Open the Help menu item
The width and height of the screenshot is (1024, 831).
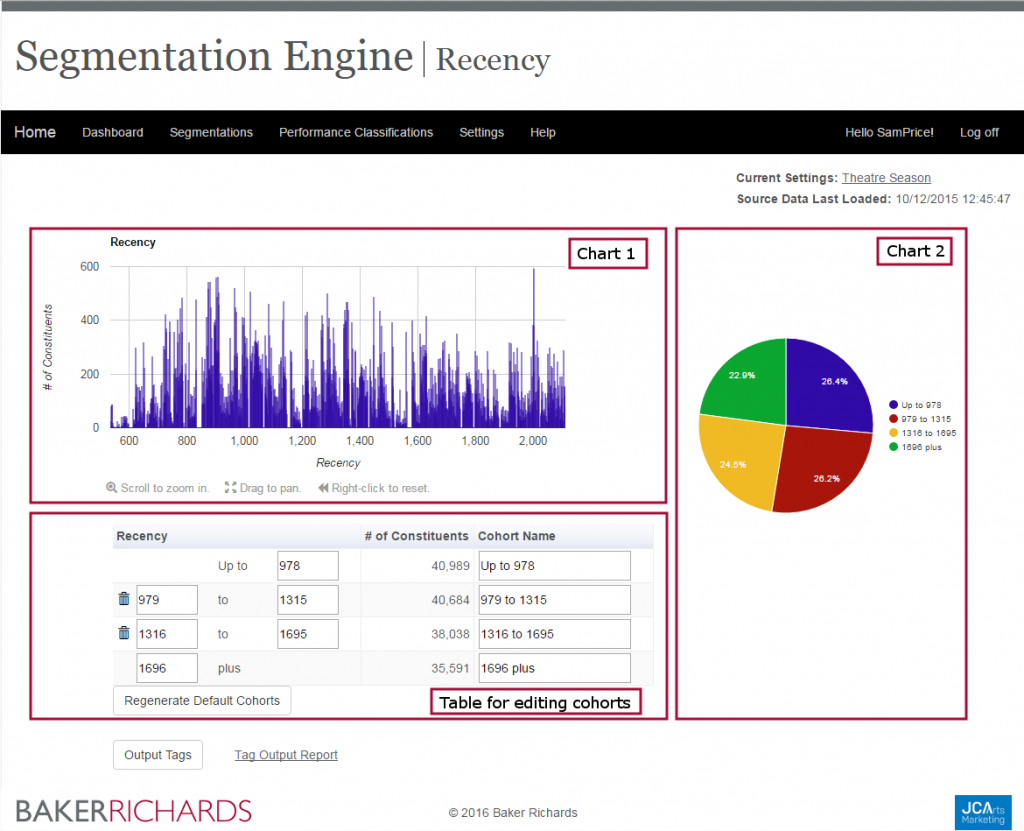point(543,132)
